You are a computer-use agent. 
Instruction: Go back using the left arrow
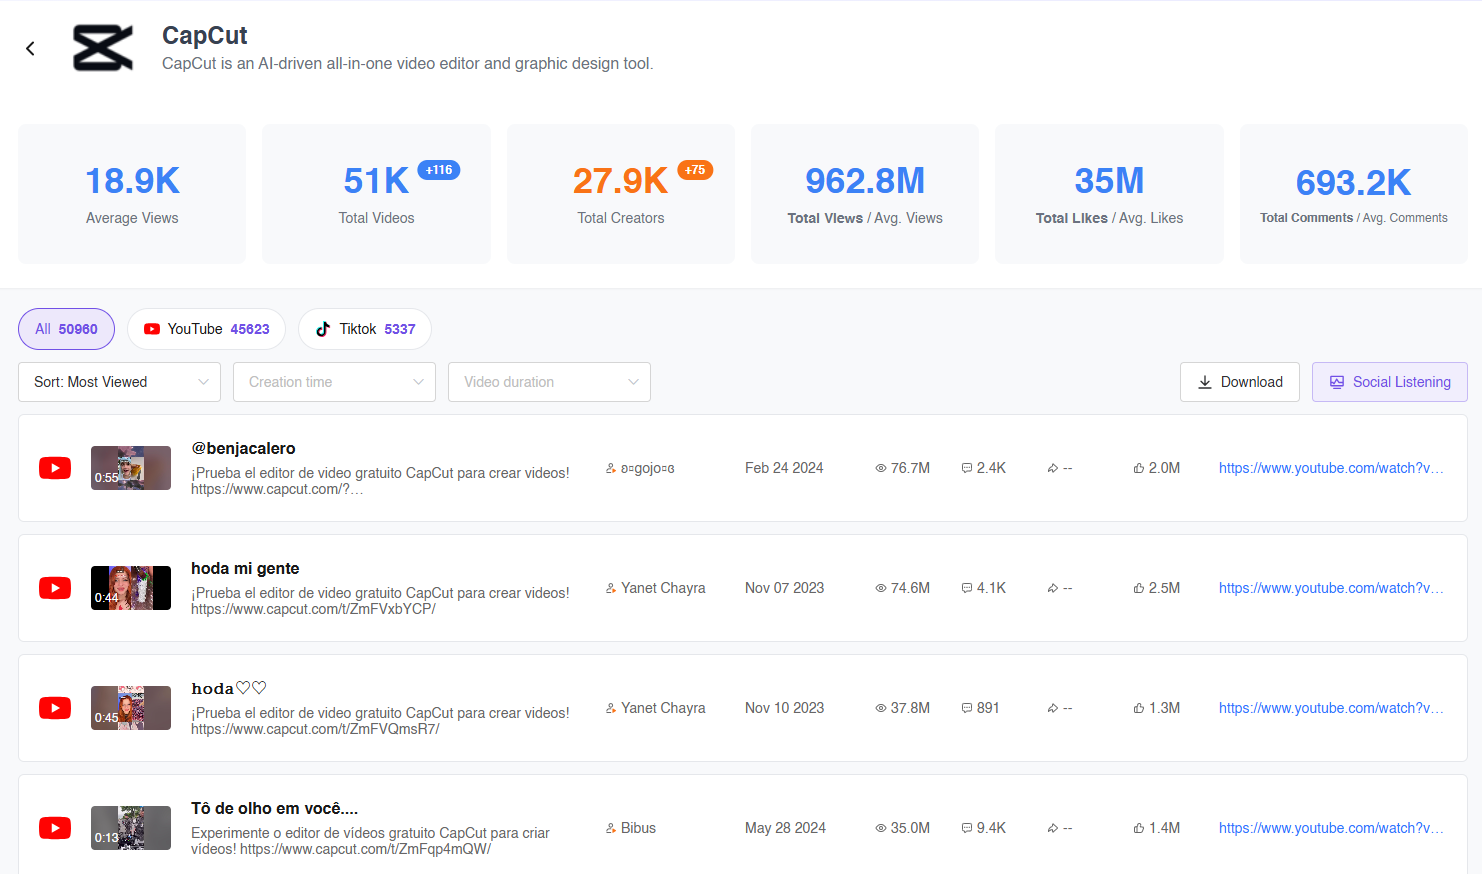coord(30,48)
